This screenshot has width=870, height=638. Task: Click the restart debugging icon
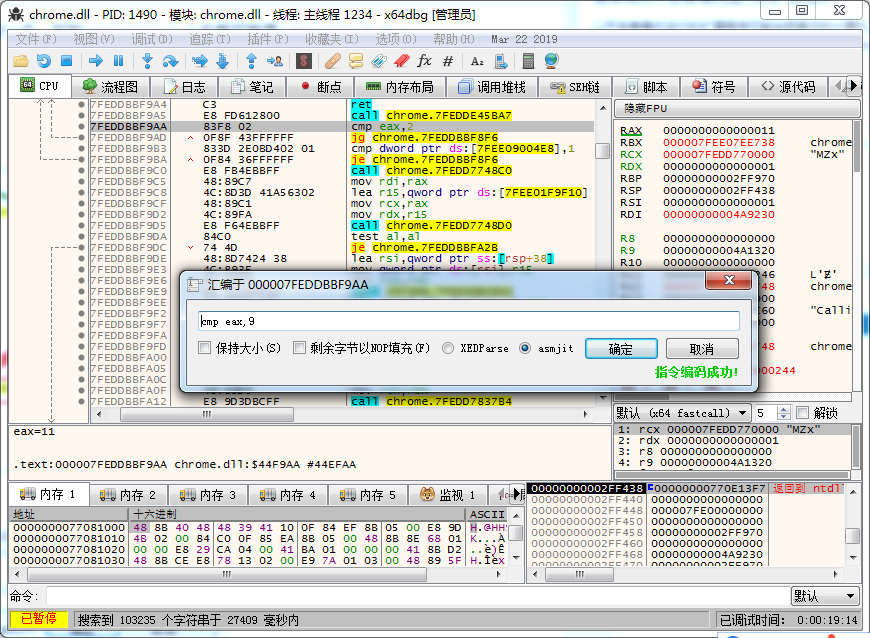click(x=44, y=61)
